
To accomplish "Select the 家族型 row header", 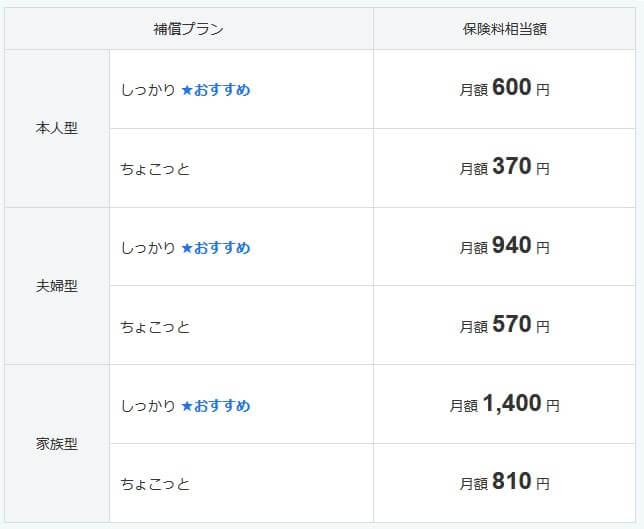I will 56,445.
